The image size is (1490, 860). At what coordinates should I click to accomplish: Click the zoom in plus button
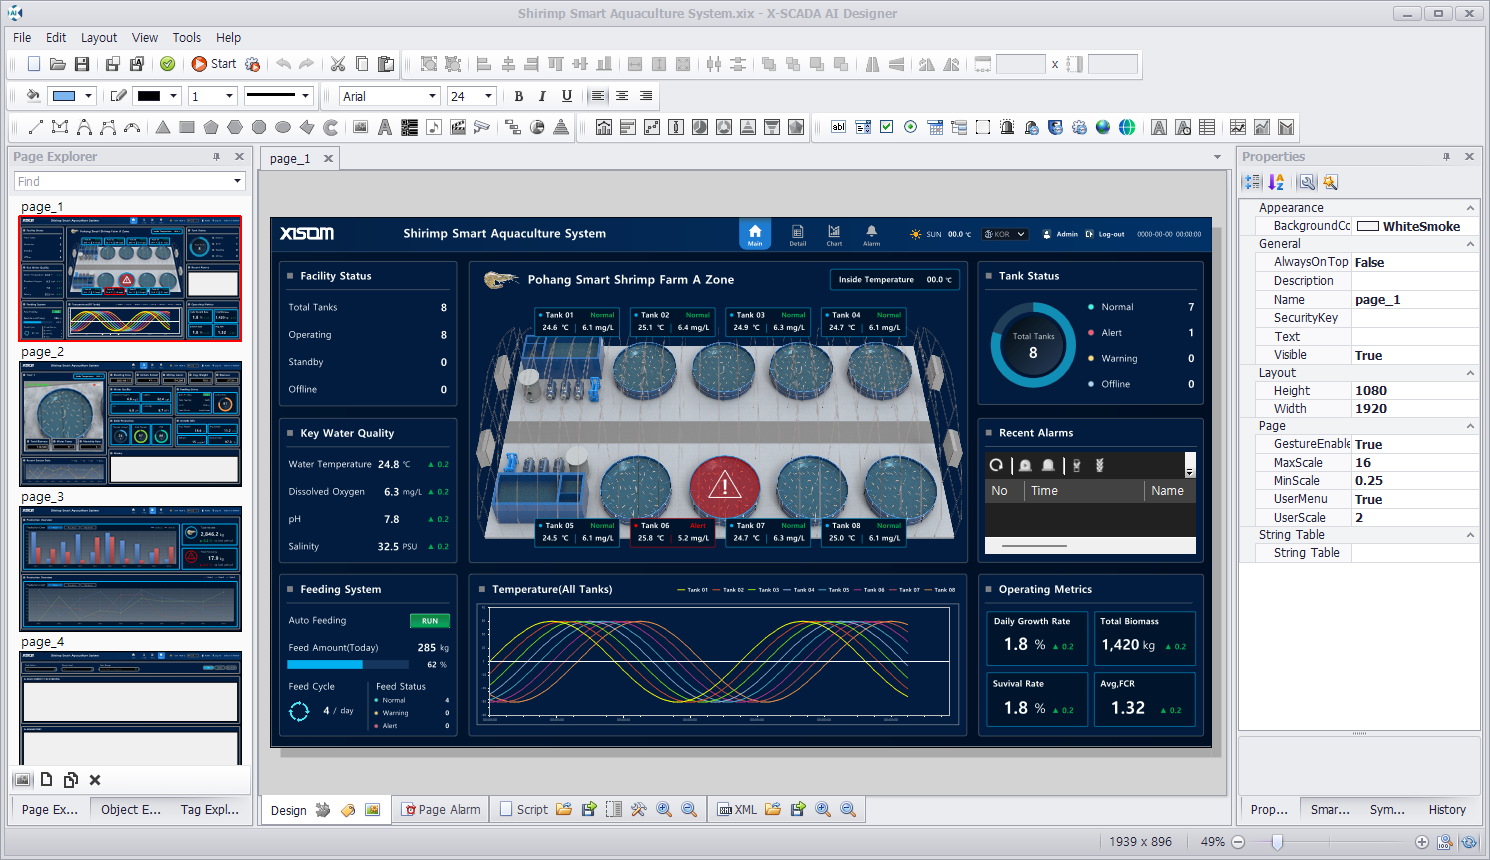click(1422, 842)
